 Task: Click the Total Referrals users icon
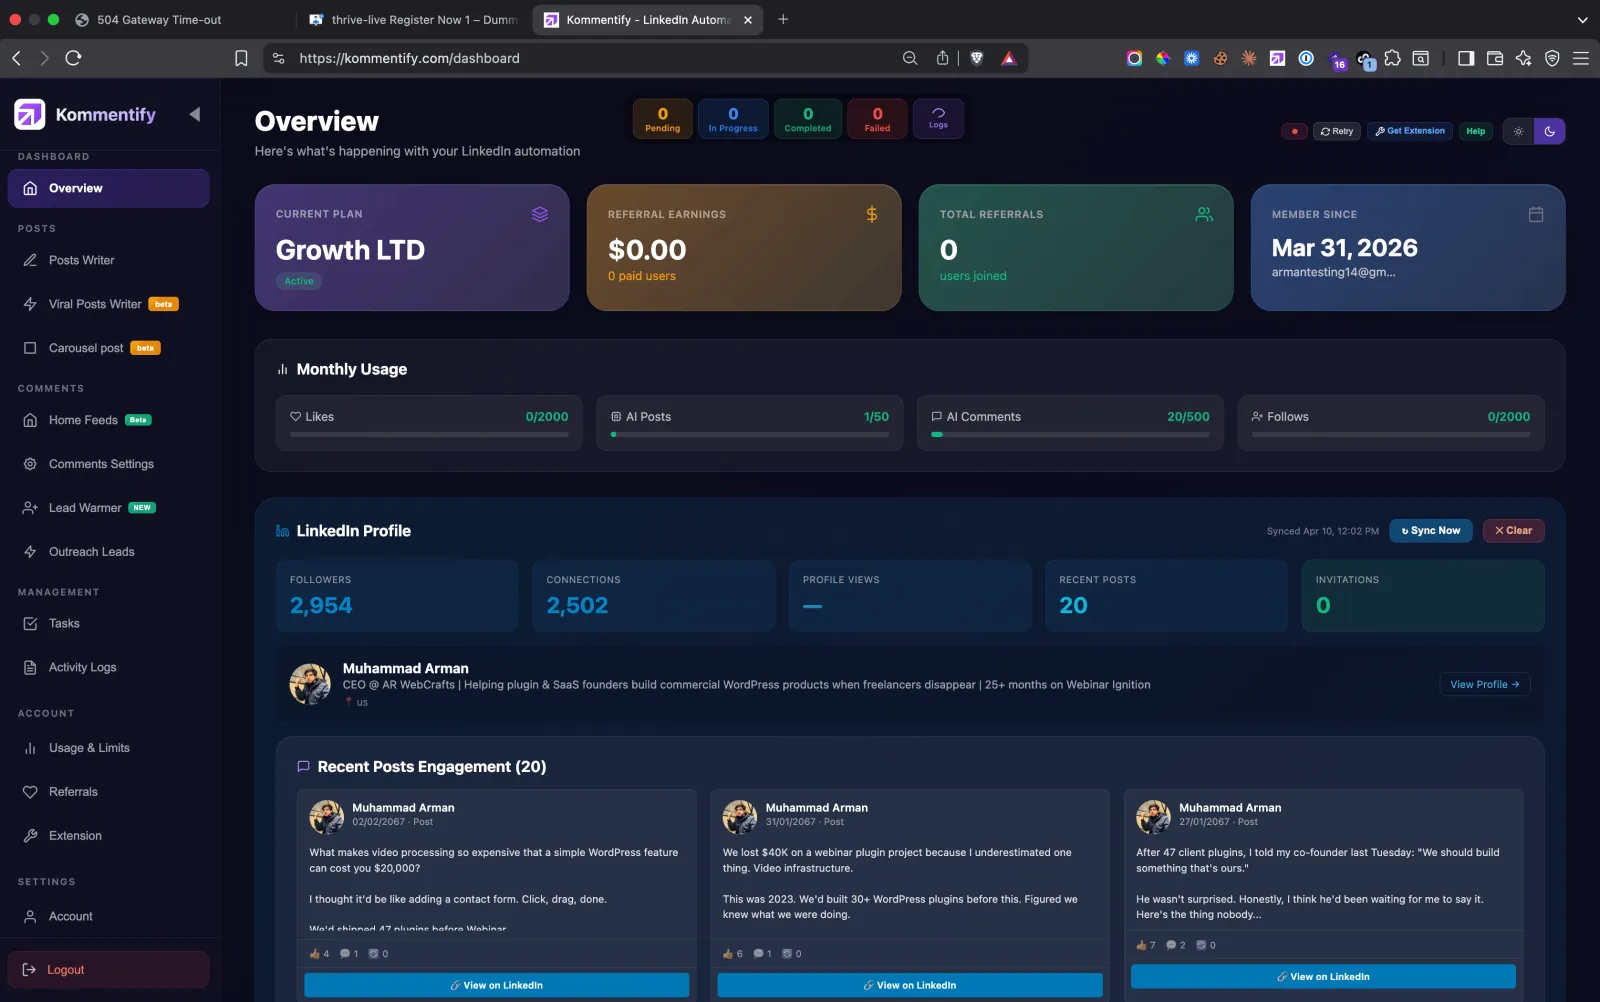click(x=1204, y=214)
